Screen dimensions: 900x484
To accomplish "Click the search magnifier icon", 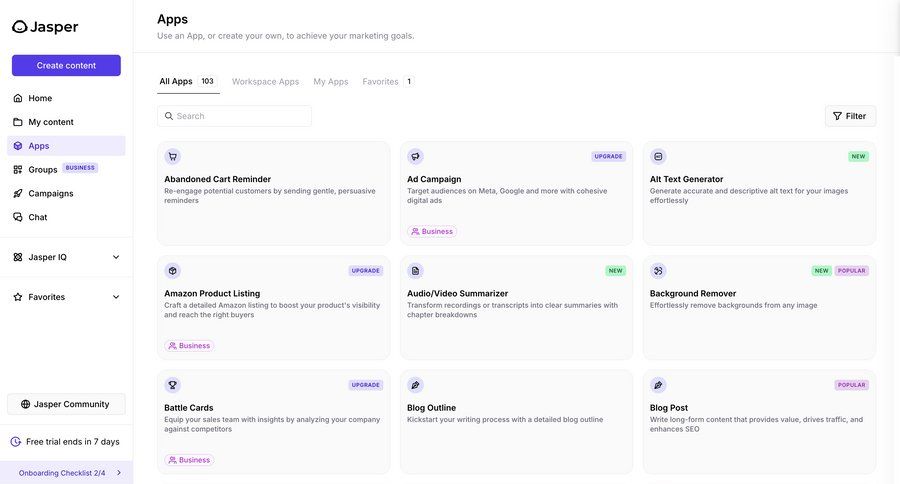I will coord(169,116).
